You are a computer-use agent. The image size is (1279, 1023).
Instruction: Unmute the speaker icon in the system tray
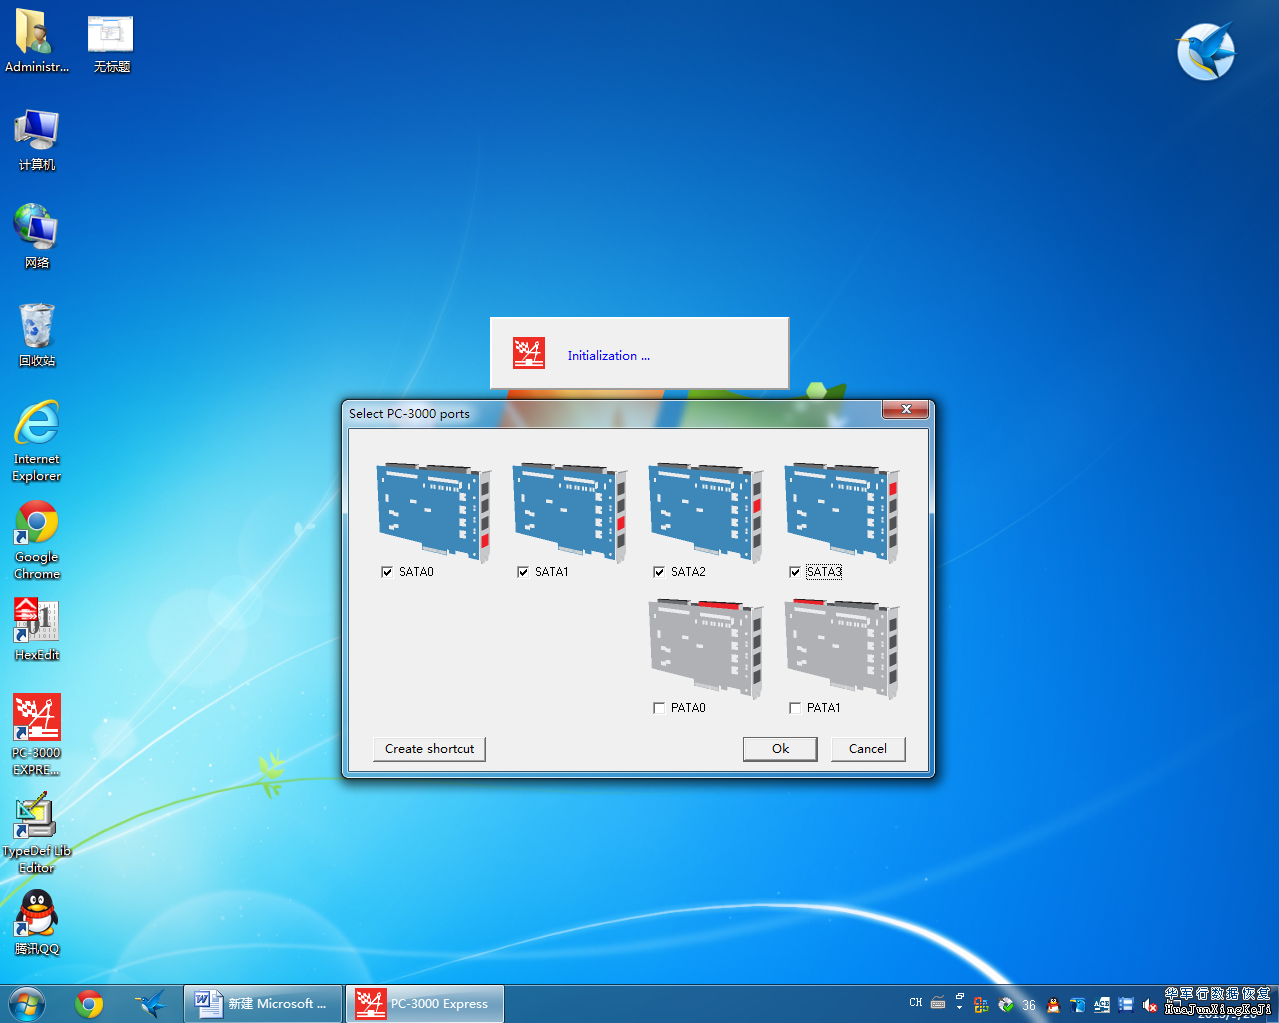pos(1150,1004)
